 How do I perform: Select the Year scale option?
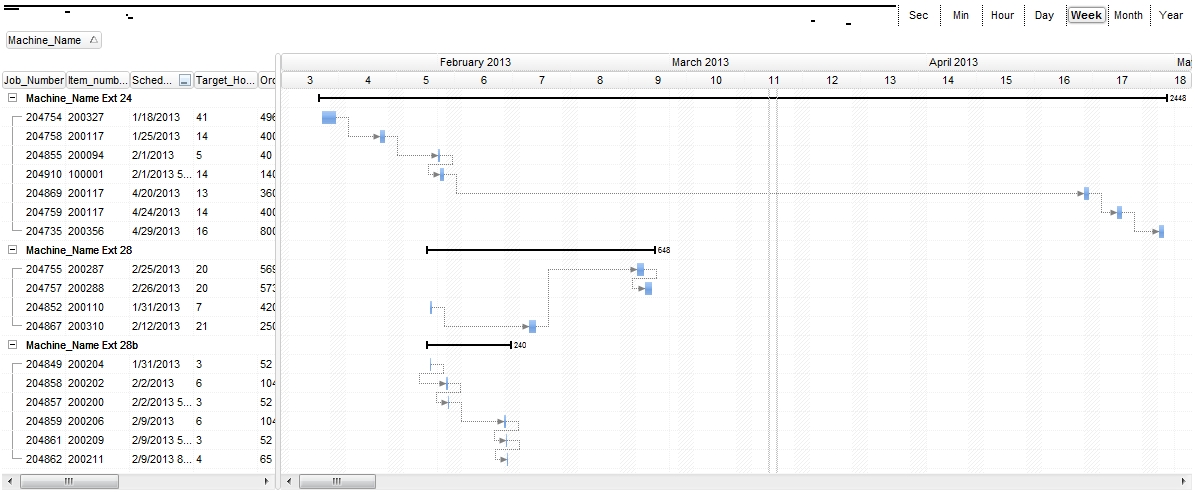[1171, 15]
